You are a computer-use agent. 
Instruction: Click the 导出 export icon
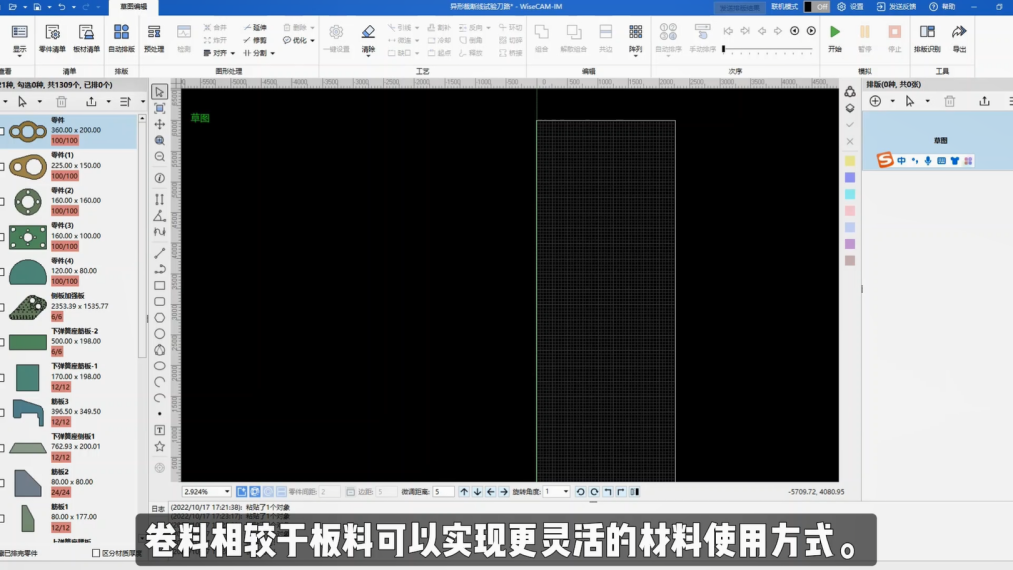[x=960, y=38]
